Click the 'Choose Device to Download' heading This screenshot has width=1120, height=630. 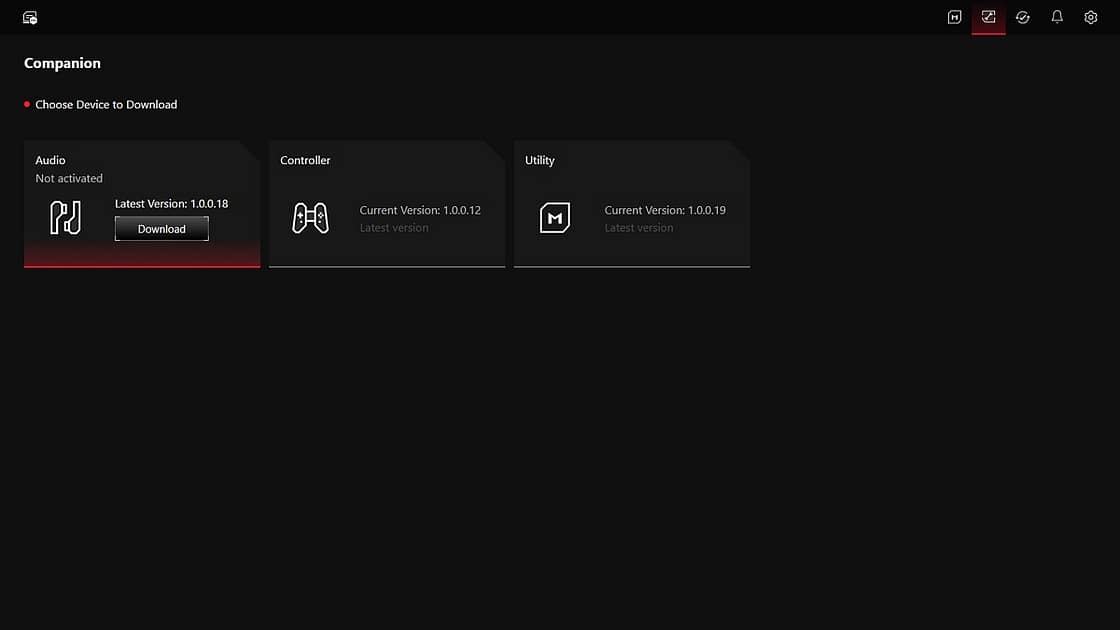pos(106,104)
